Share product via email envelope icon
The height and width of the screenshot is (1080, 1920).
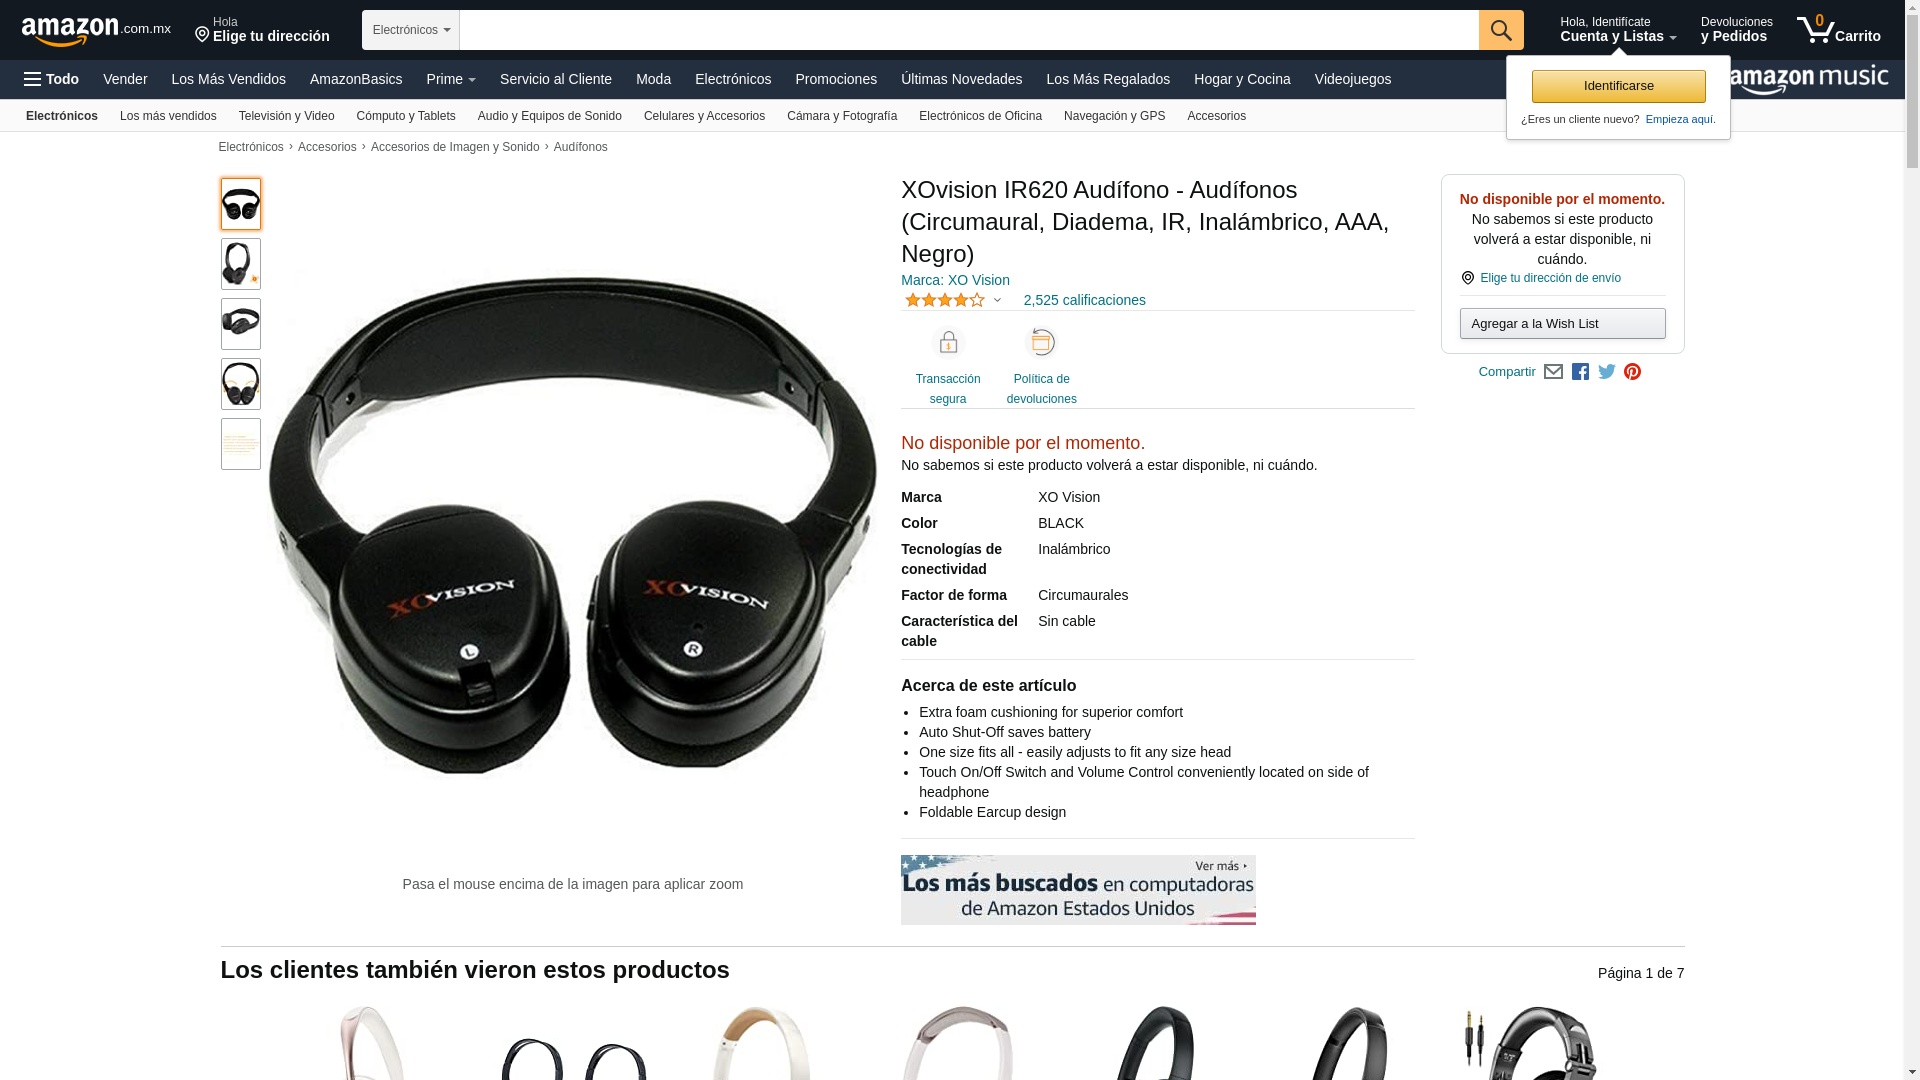coord(1553,372)
